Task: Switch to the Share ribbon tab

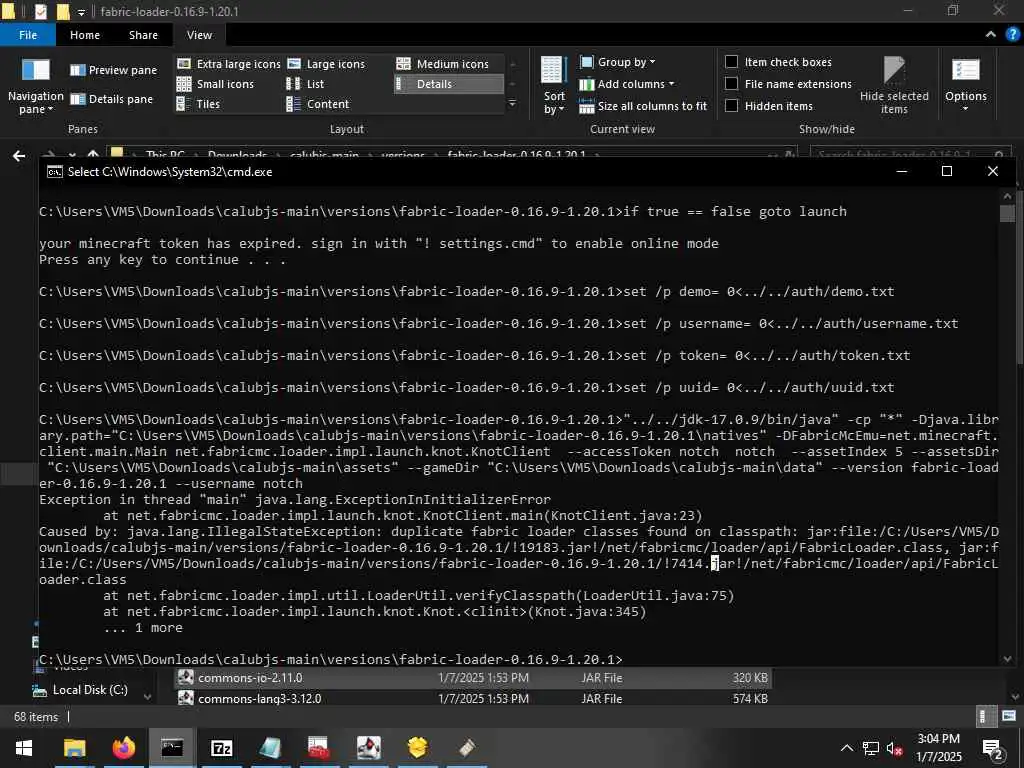Action: 143,35
